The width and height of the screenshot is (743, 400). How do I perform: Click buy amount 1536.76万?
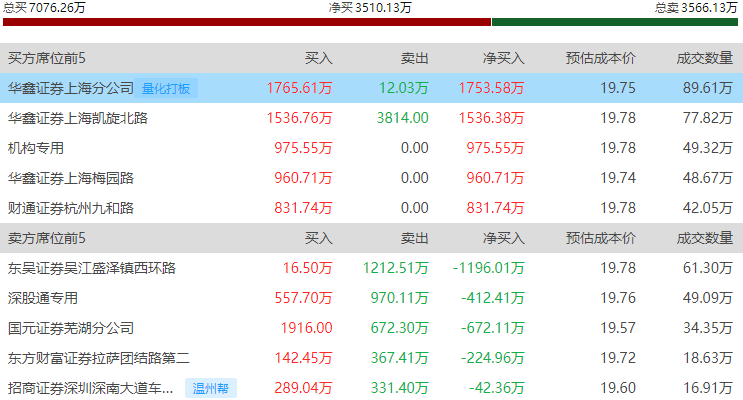tap(299, 118)
